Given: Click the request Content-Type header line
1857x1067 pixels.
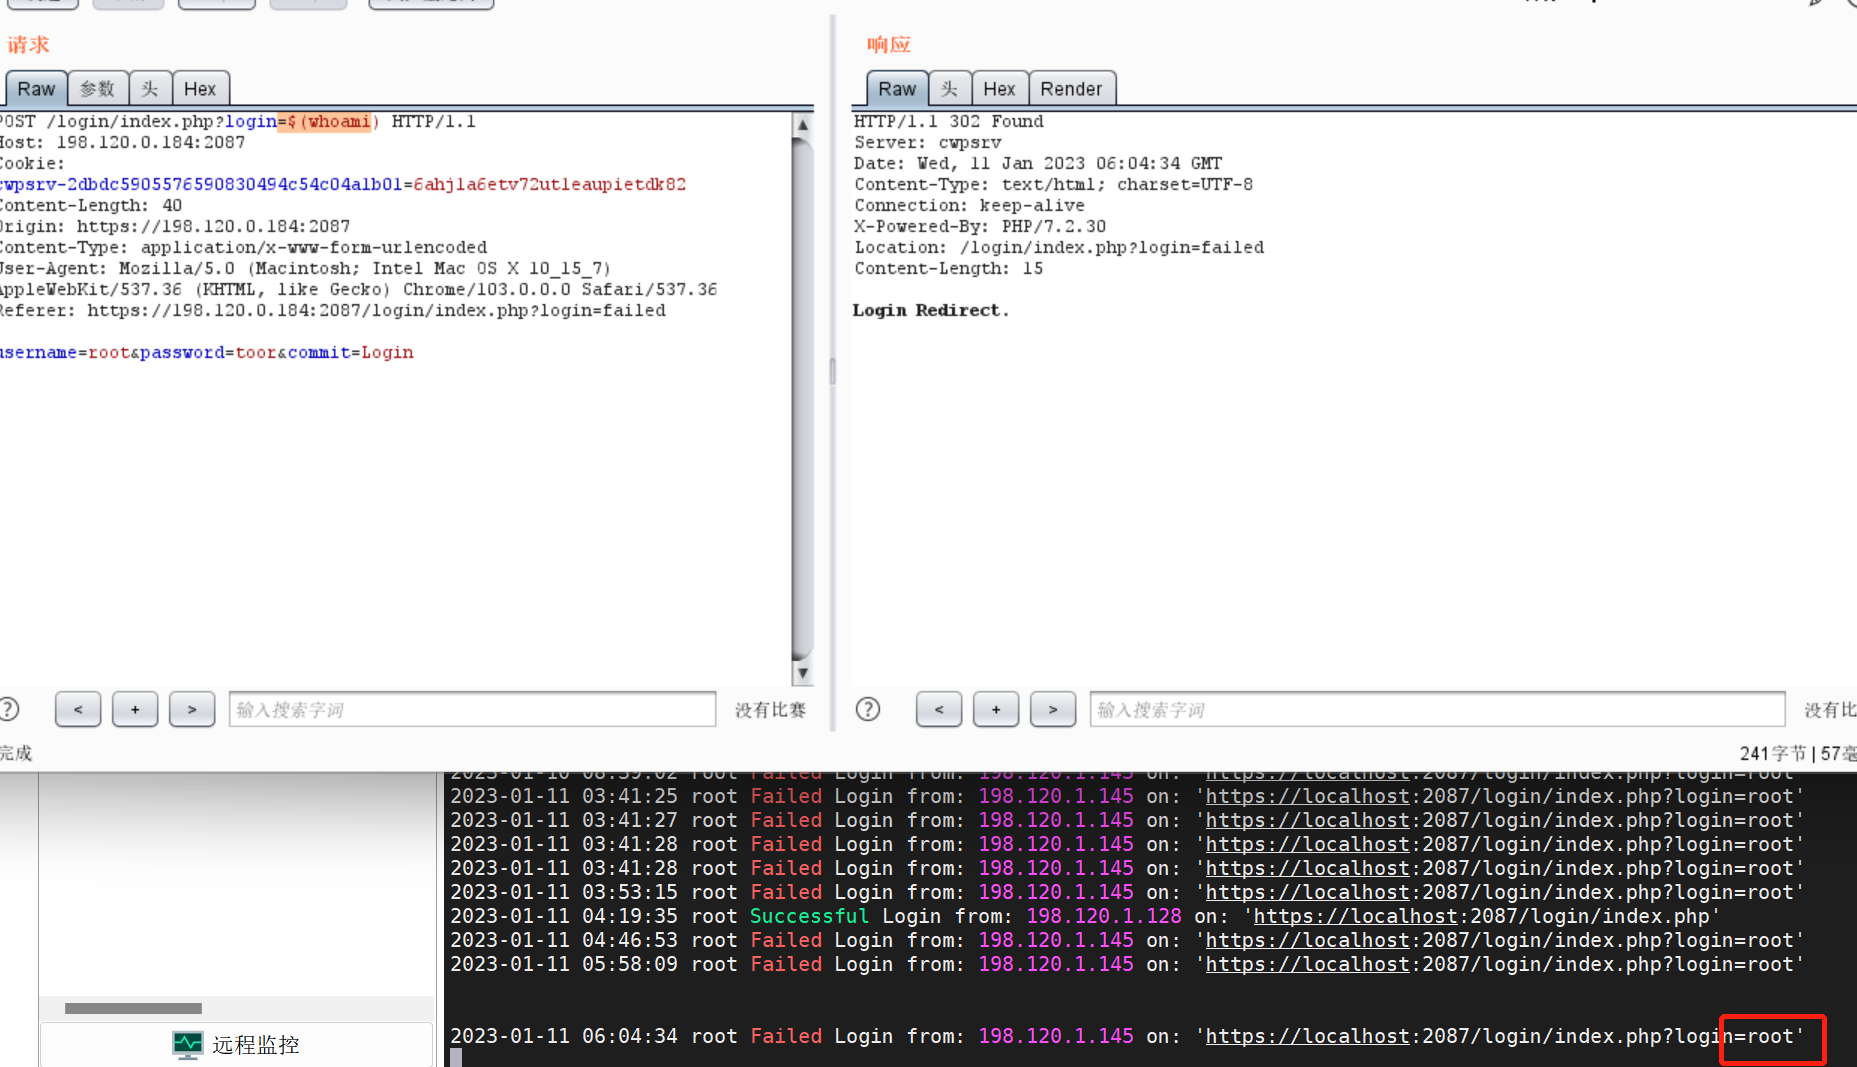Looking at the screenshot, I should 244,247.
